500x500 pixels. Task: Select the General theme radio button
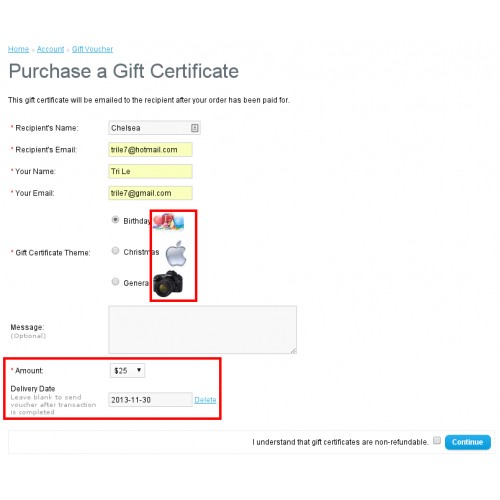point(115,282)
